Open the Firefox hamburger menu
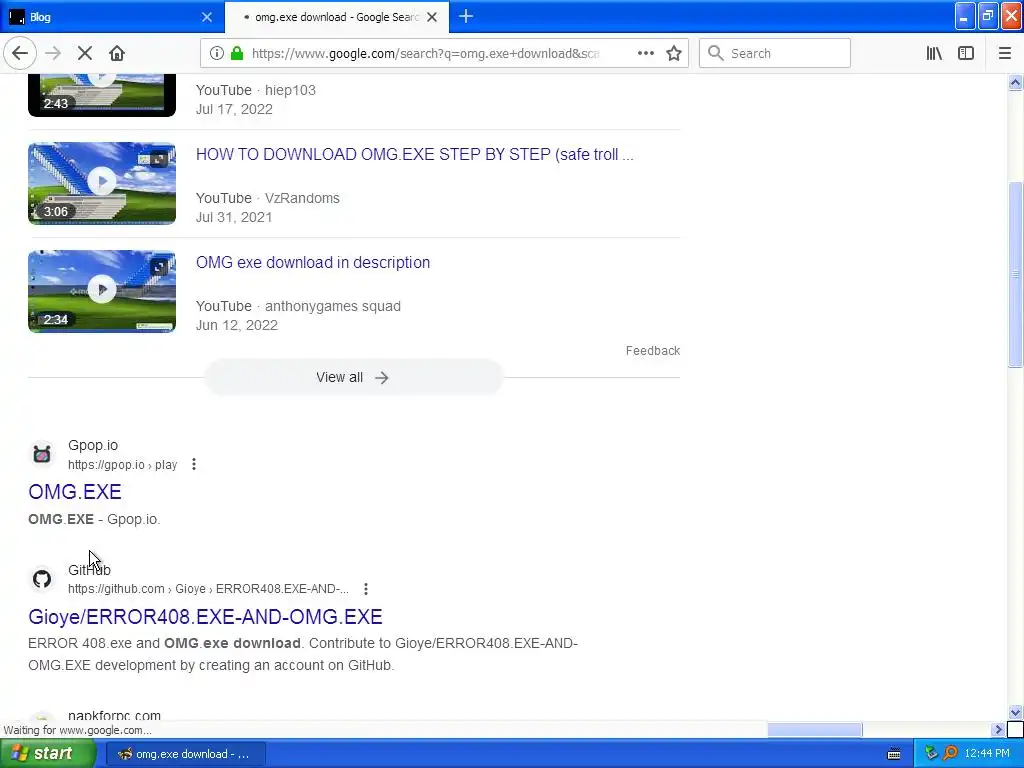The image size is (1024, 768). click(x=1004, y=54)
